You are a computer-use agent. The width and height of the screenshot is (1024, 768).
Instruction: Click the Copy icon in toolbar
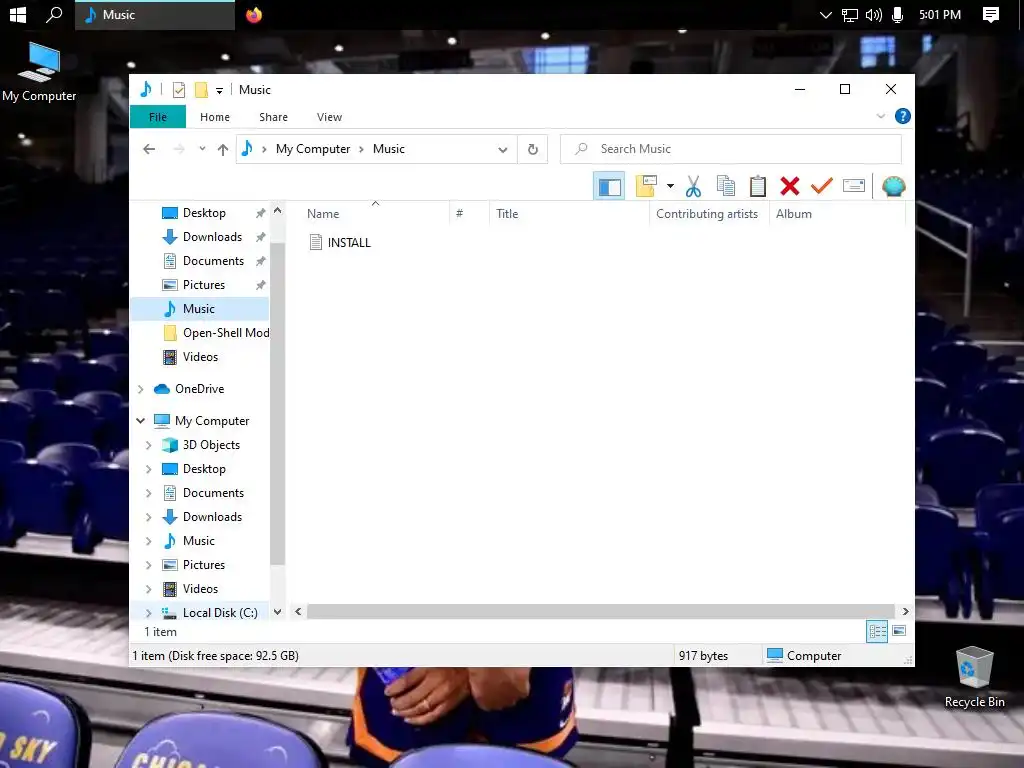coord(726,187)
